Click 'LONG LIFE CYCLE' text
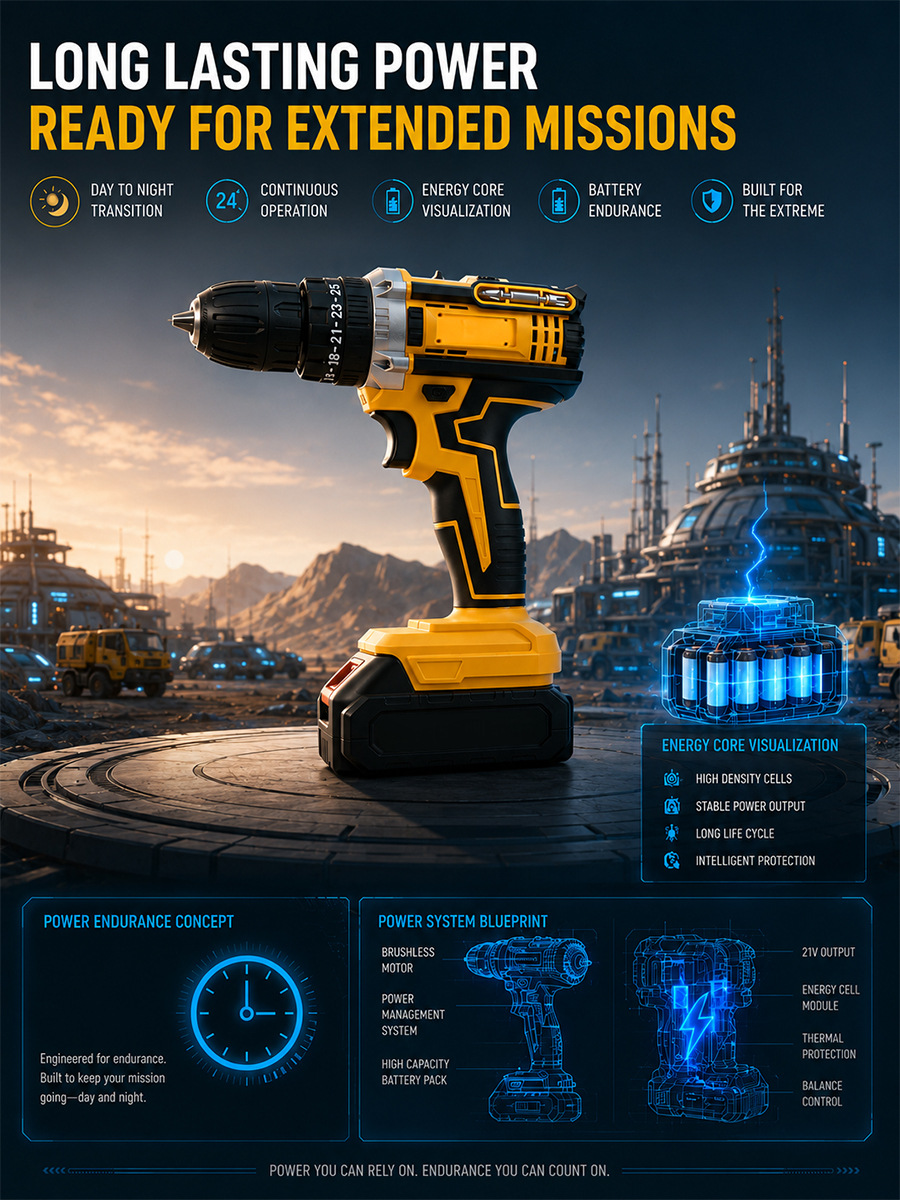 point(735,833)
